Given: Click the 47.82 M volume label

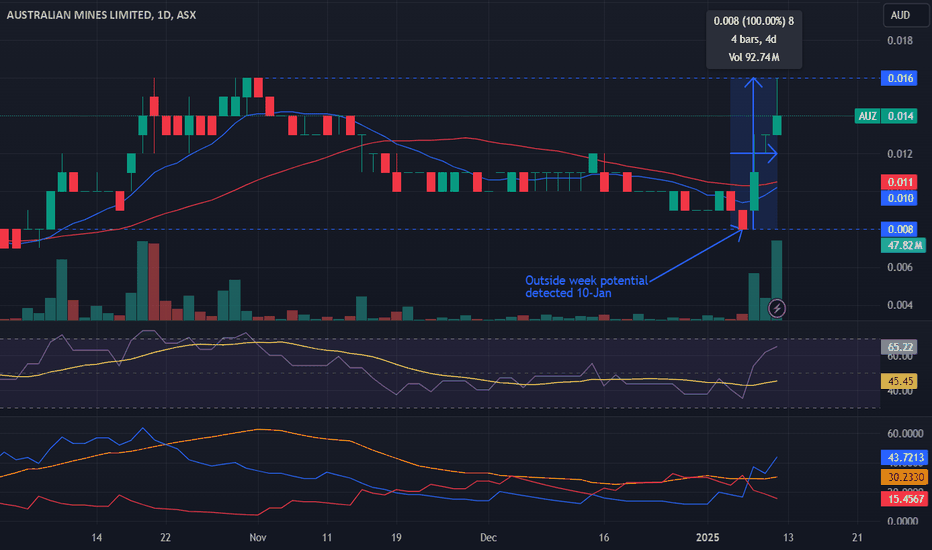Looking at the screenshot, I should point(903,245).
